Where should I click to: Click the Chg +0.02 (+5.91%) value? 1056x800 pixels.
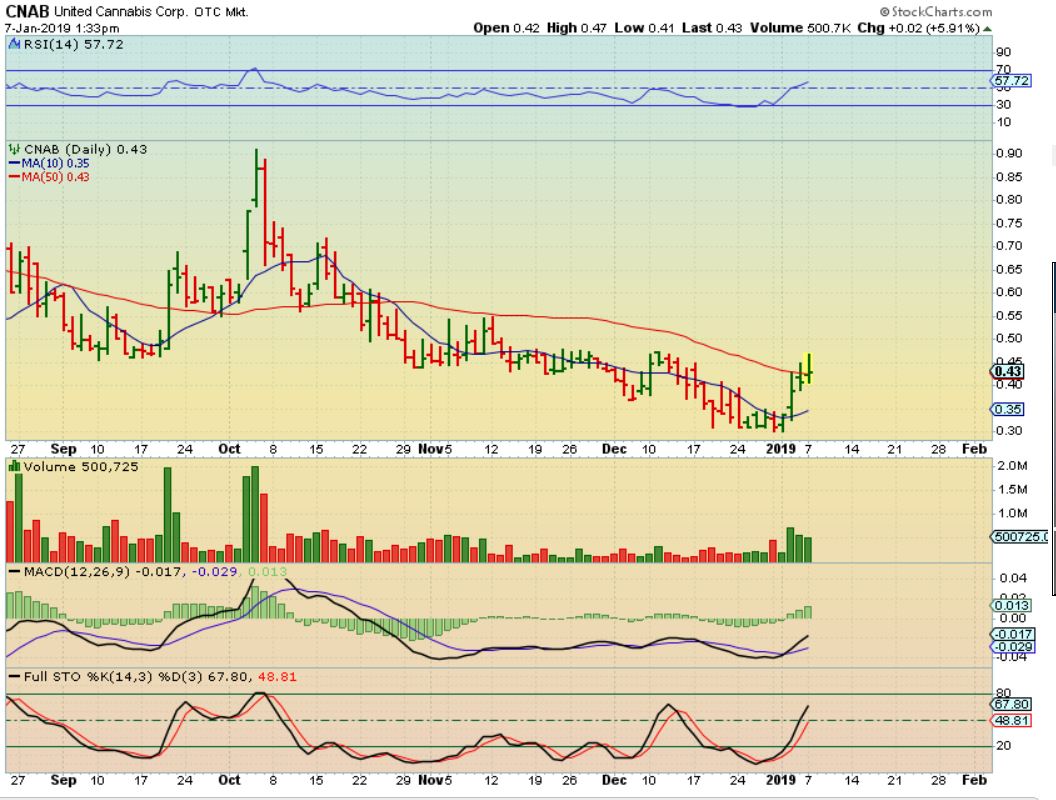919,28
